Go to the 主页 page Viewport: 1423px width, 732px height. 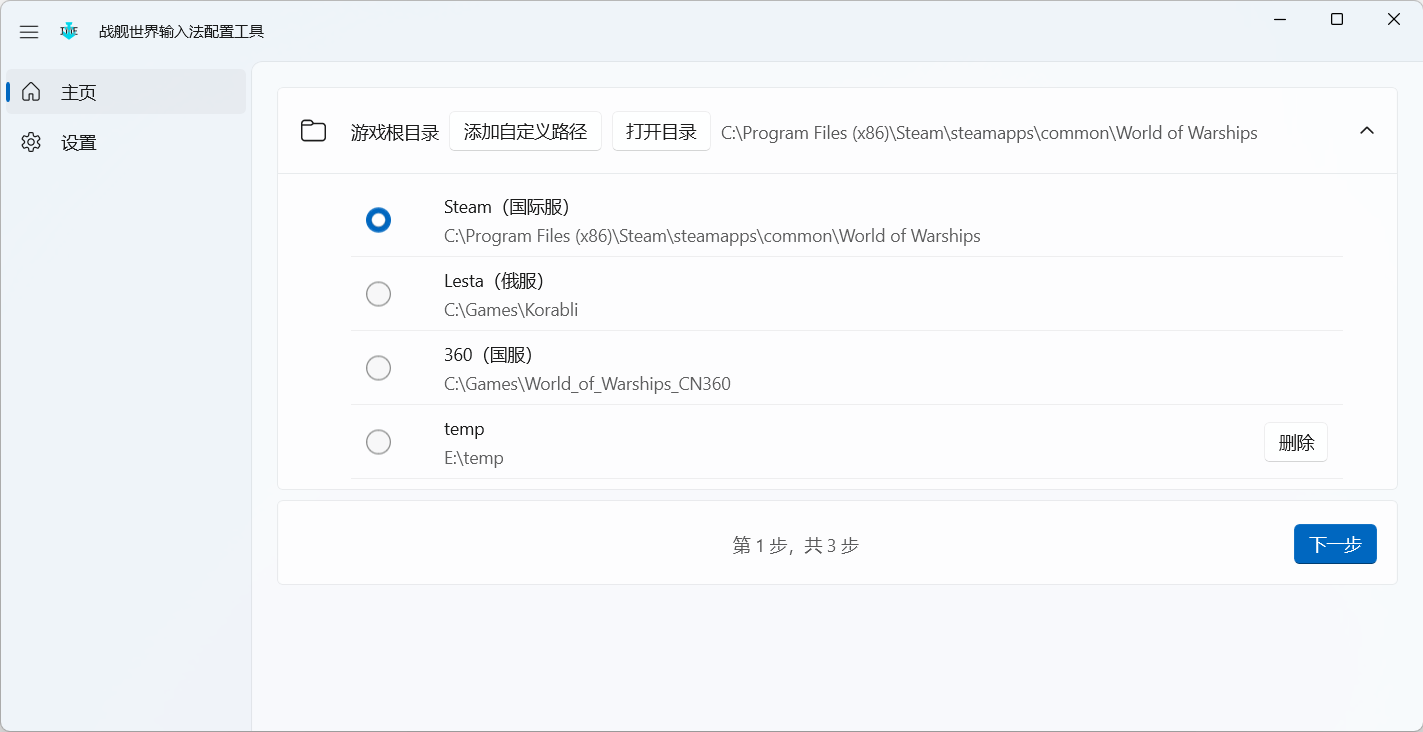pos(126,92)
